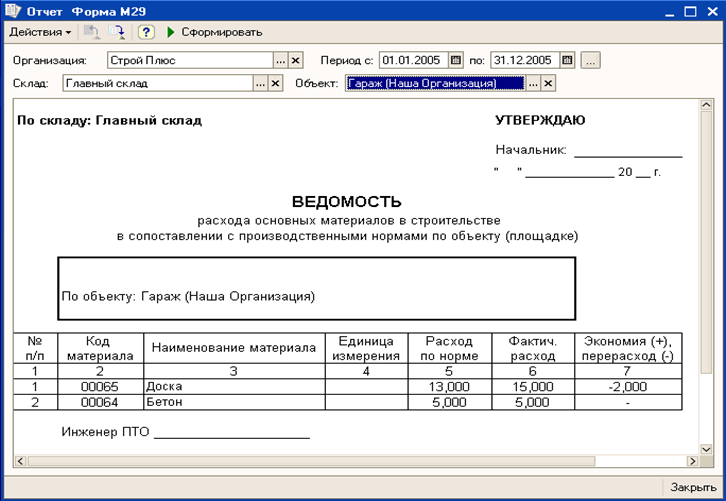The width and height of the screenshot is (726, 501).
Task: Click the report vertical scrollbar down arrow
Action: coord(706,449)
